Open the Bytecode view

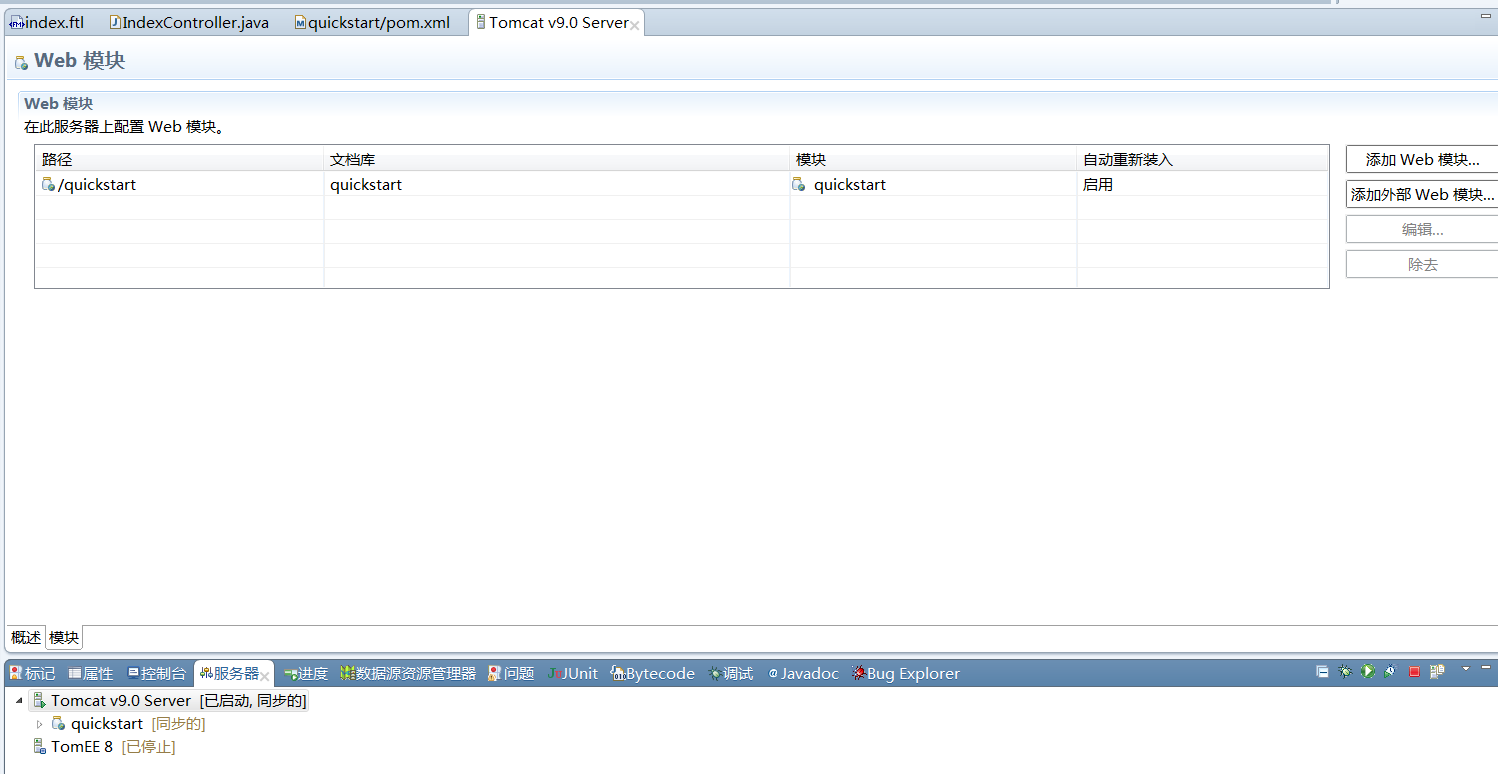pos(652,673)
